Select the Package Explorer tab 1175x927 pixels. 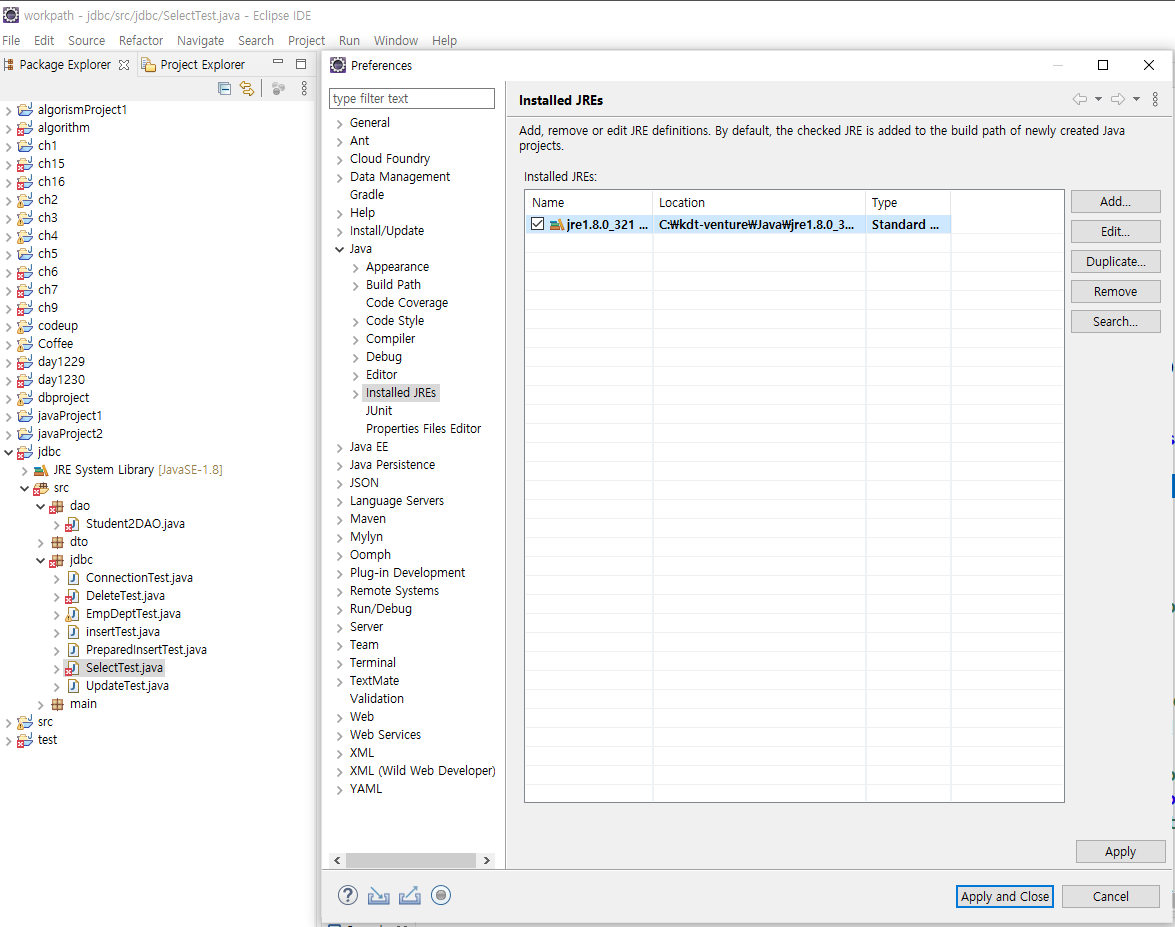point(65,64)
